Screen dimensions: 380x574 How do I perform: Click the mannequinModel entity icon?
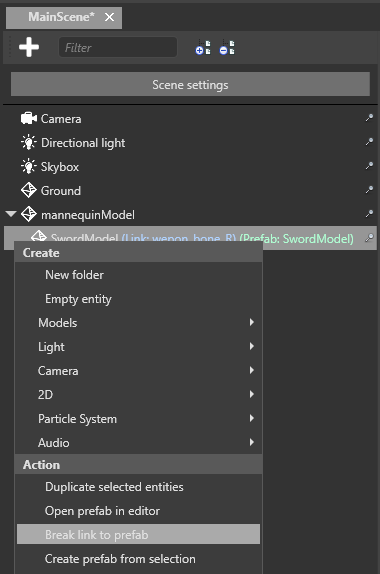point(29,215)
